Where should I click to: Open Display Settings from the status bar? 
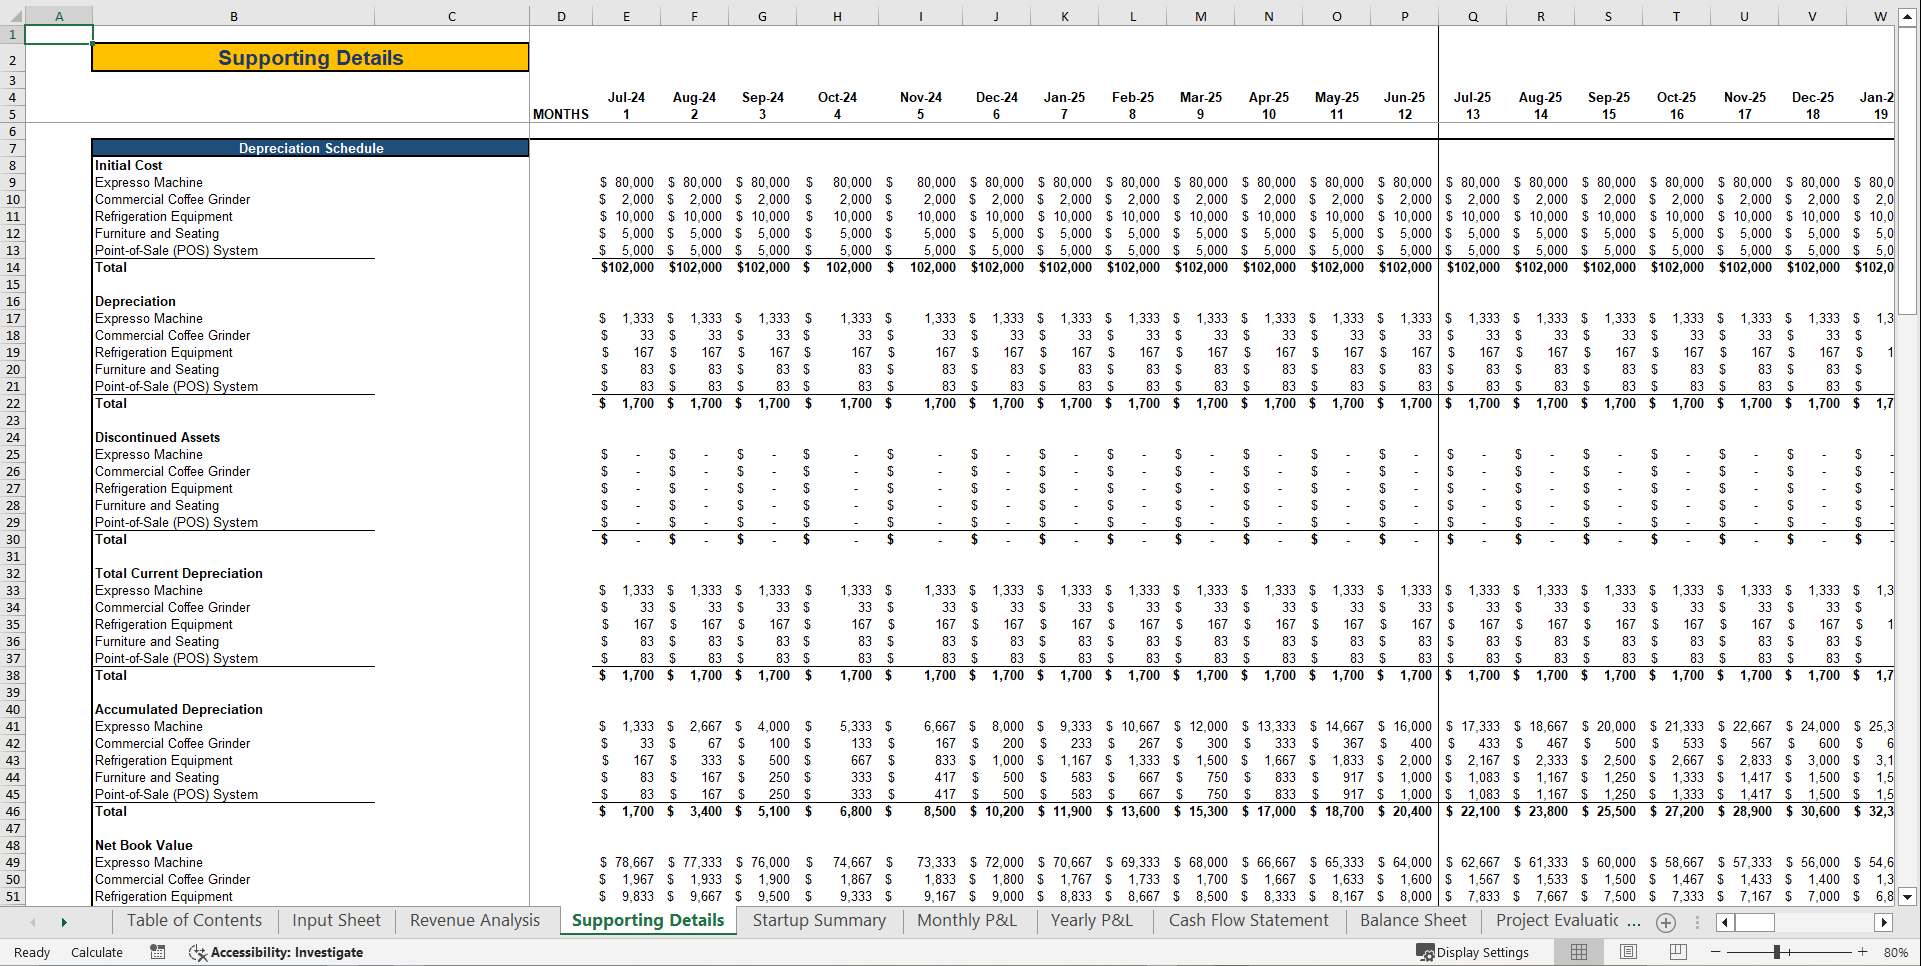[x=1475, y=952]
